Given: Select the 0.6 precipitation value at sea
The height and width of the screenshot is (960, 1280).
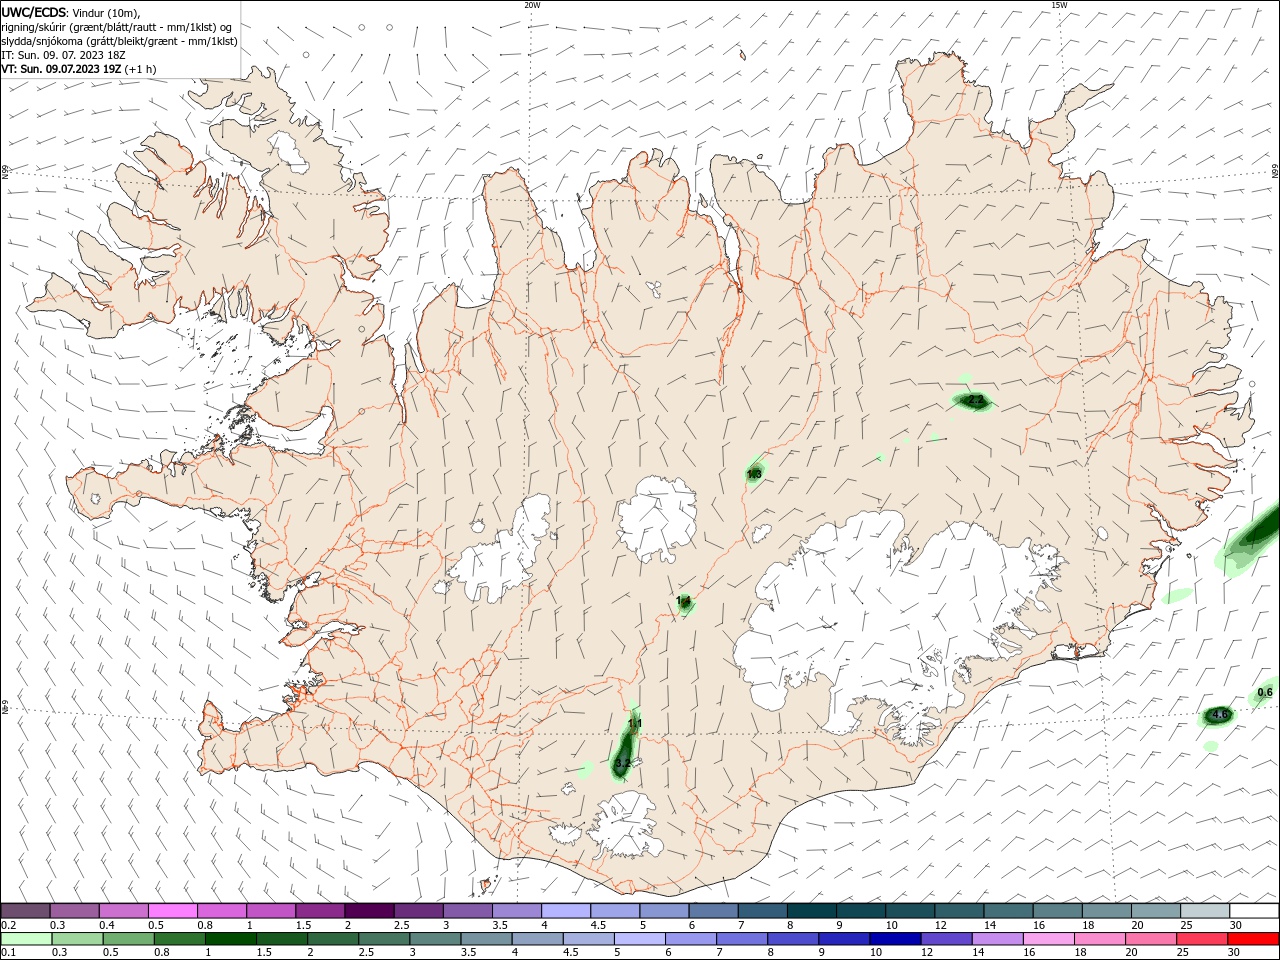Looking at the screenshot, I should click(1265, 692).
